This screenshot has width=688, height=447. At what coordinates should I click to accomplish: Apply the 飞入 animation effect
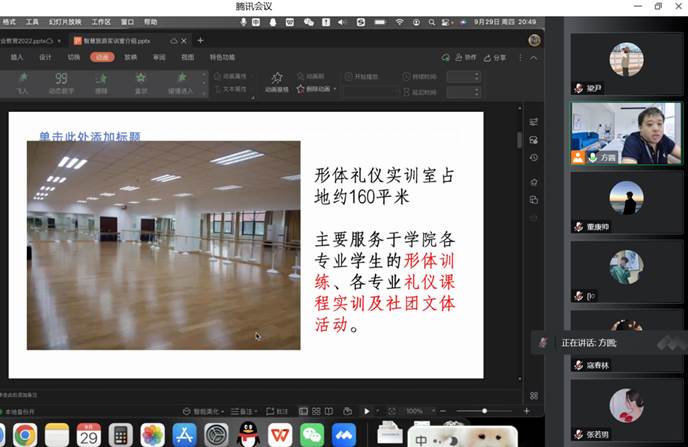tap(22, 83)
